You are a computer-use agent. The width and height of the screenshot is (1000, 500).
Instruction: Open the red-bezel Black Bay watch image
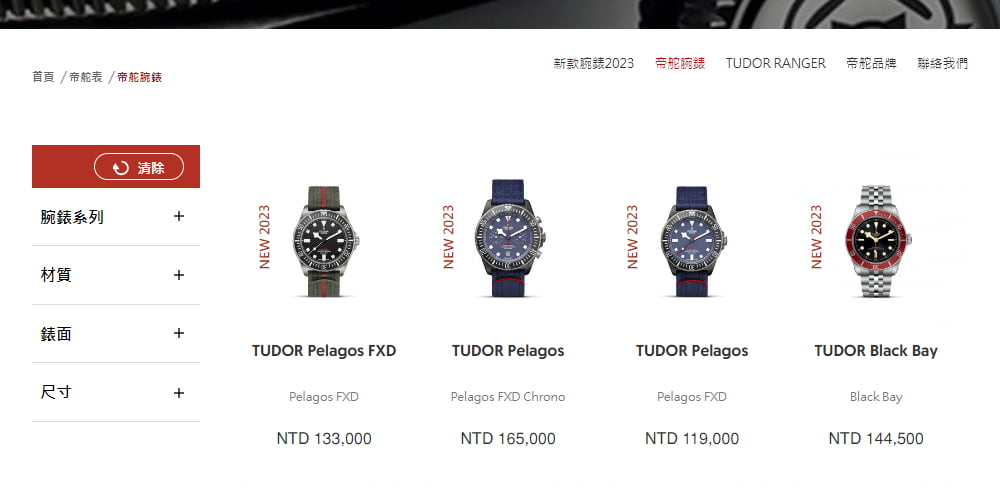pos(876,241)
